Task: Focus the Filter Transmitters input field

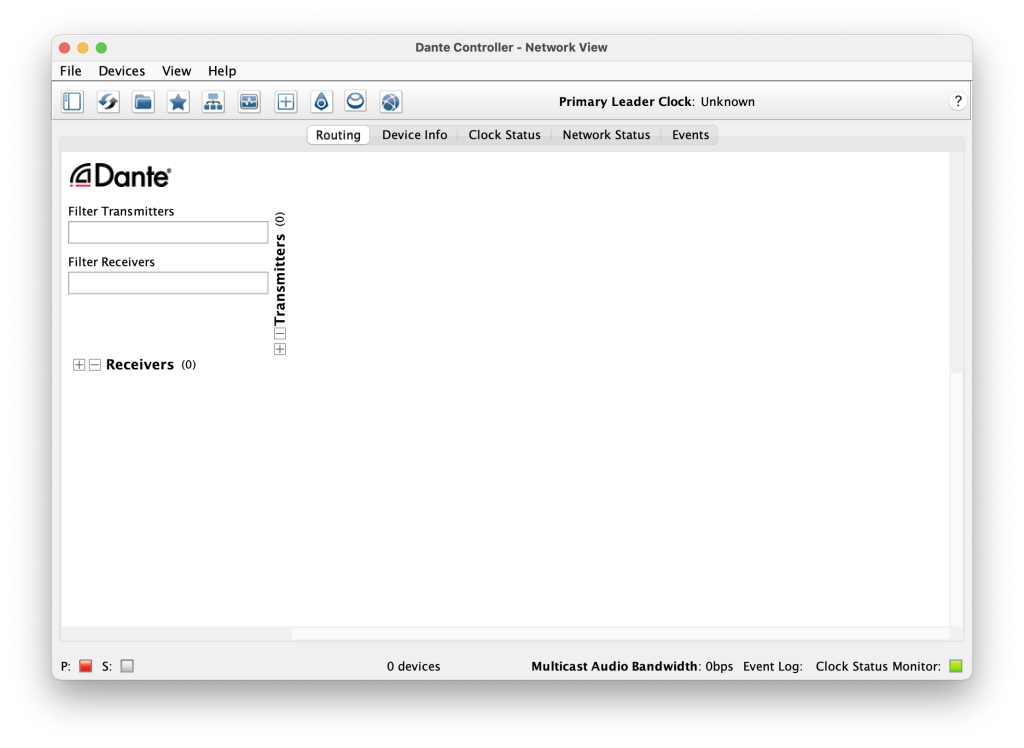Action: click(168, 233)
